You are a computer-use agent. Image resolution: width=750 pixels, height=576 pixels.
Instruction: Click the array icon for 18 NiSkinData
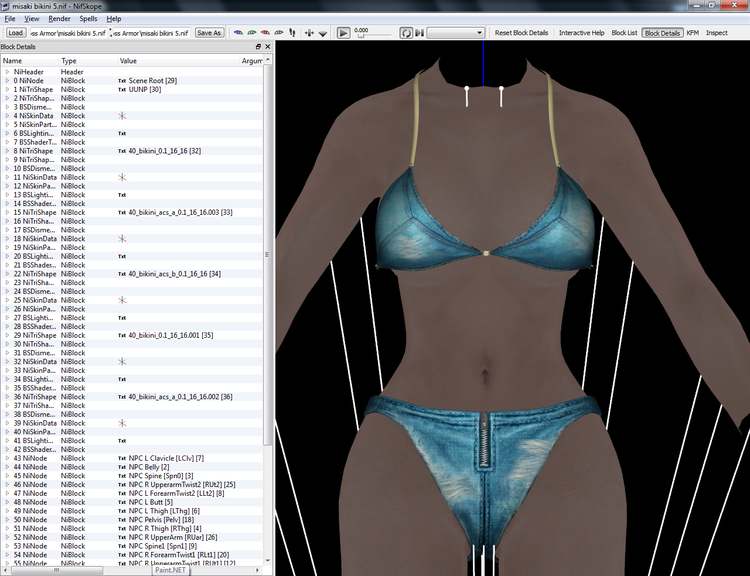[x=122, y=239]
